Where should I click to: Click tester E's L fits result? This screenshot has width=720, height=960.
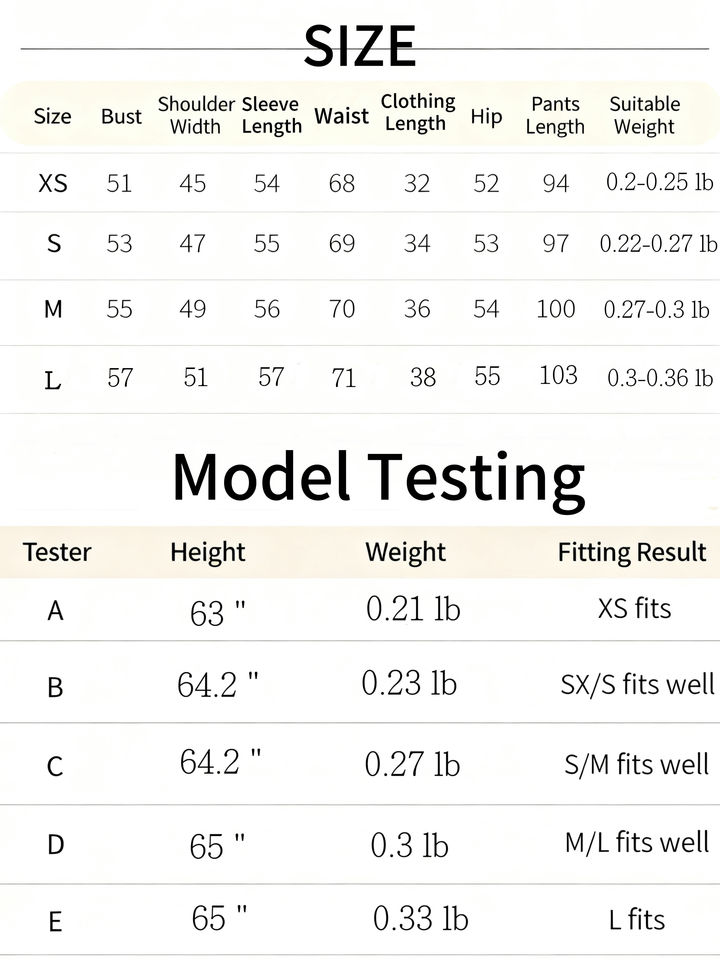pos(637,919)
